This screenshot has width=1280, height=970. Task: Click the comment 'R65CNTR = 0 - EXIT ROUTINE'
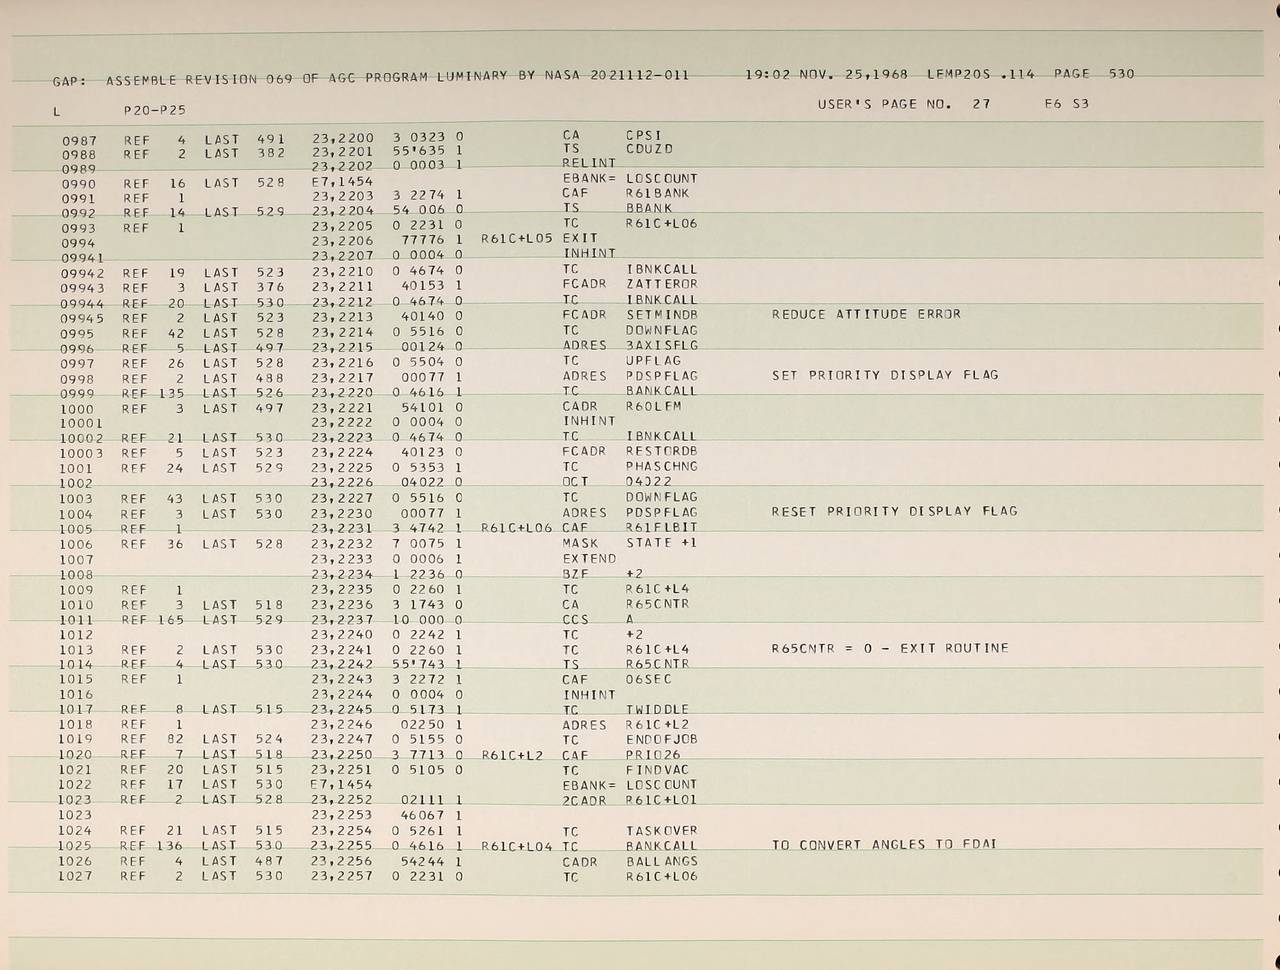click(x=890, y=648)
